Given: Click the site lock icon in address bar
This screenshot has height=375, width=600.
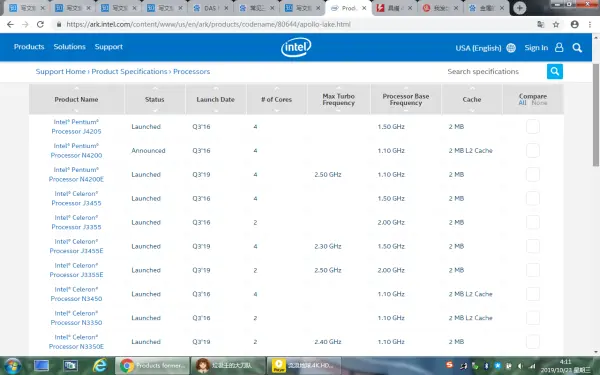Looking at the screenshot, I should 59,24.
